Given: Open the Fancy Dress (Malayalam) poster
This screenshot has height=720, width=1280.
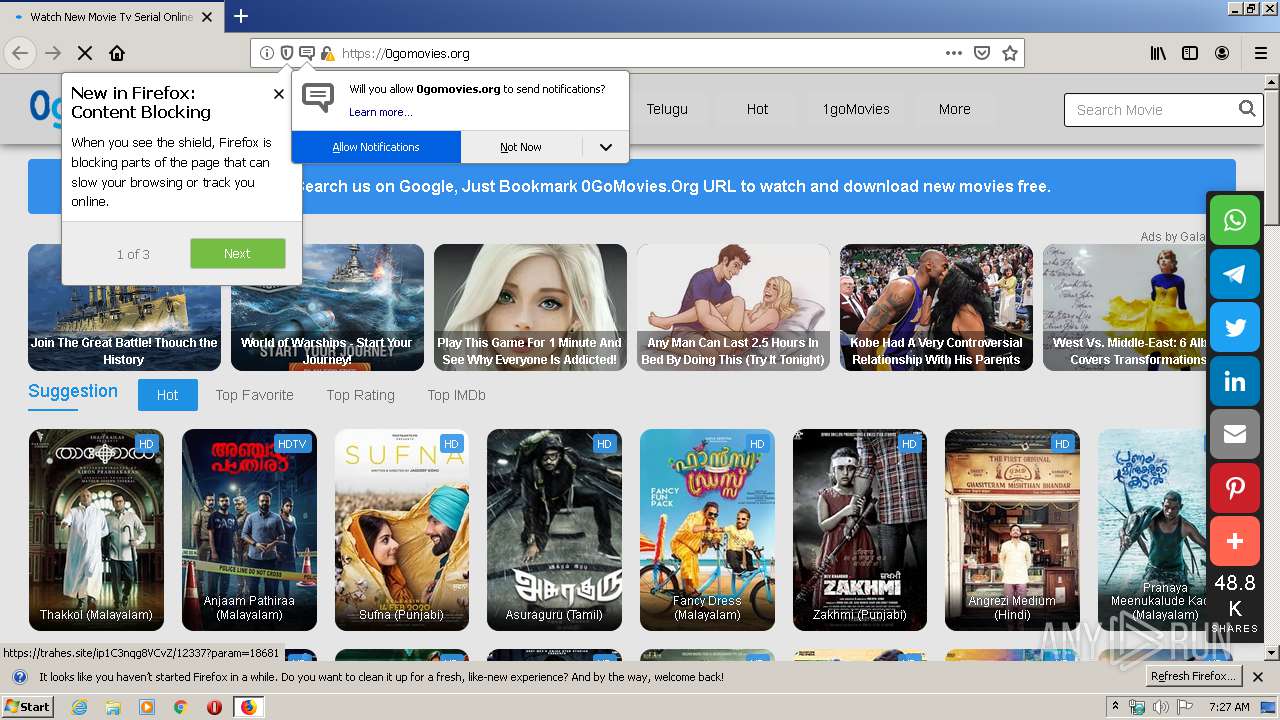Looking at the screenshot, I should pos(707,530).
